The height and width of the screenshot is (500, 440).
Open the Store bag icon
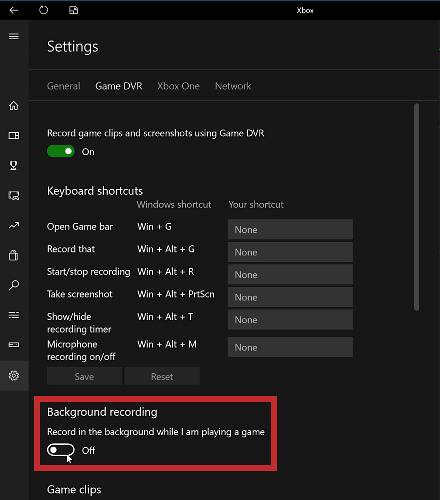14,255
